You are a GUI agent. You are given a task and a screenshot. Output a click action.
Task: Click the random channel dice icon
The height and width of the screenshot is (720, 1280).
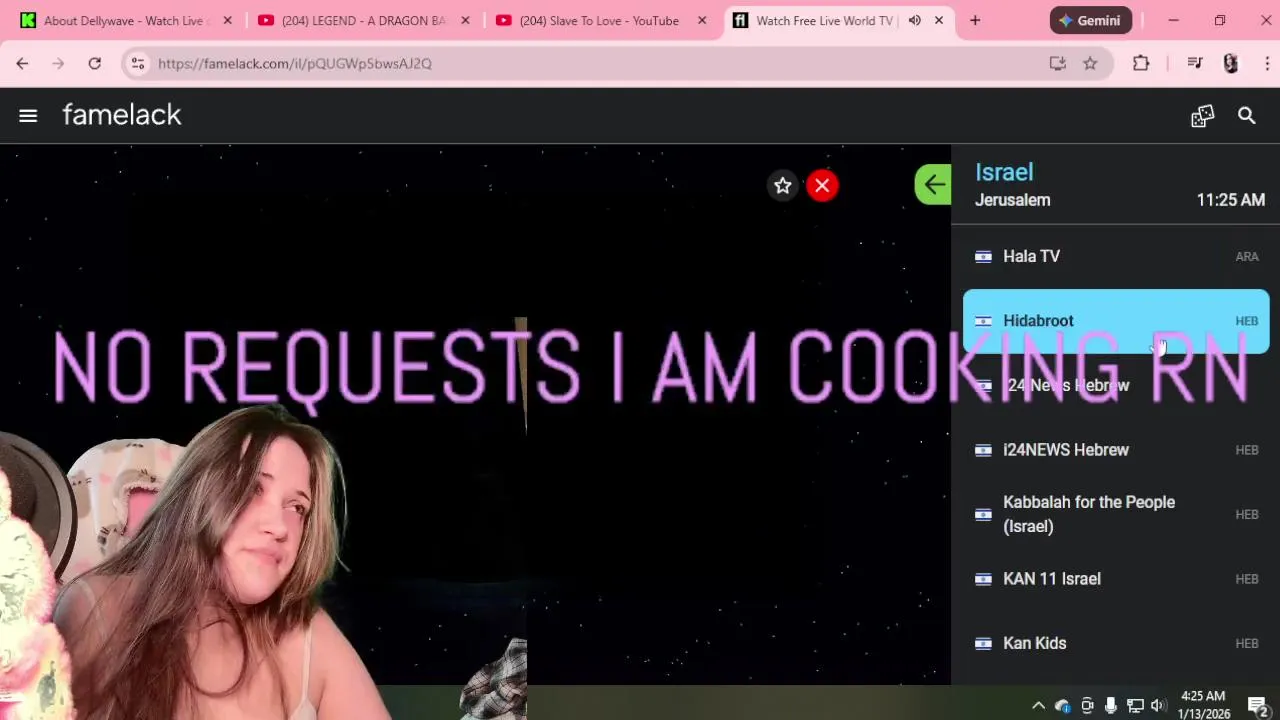coord(1202,116)
